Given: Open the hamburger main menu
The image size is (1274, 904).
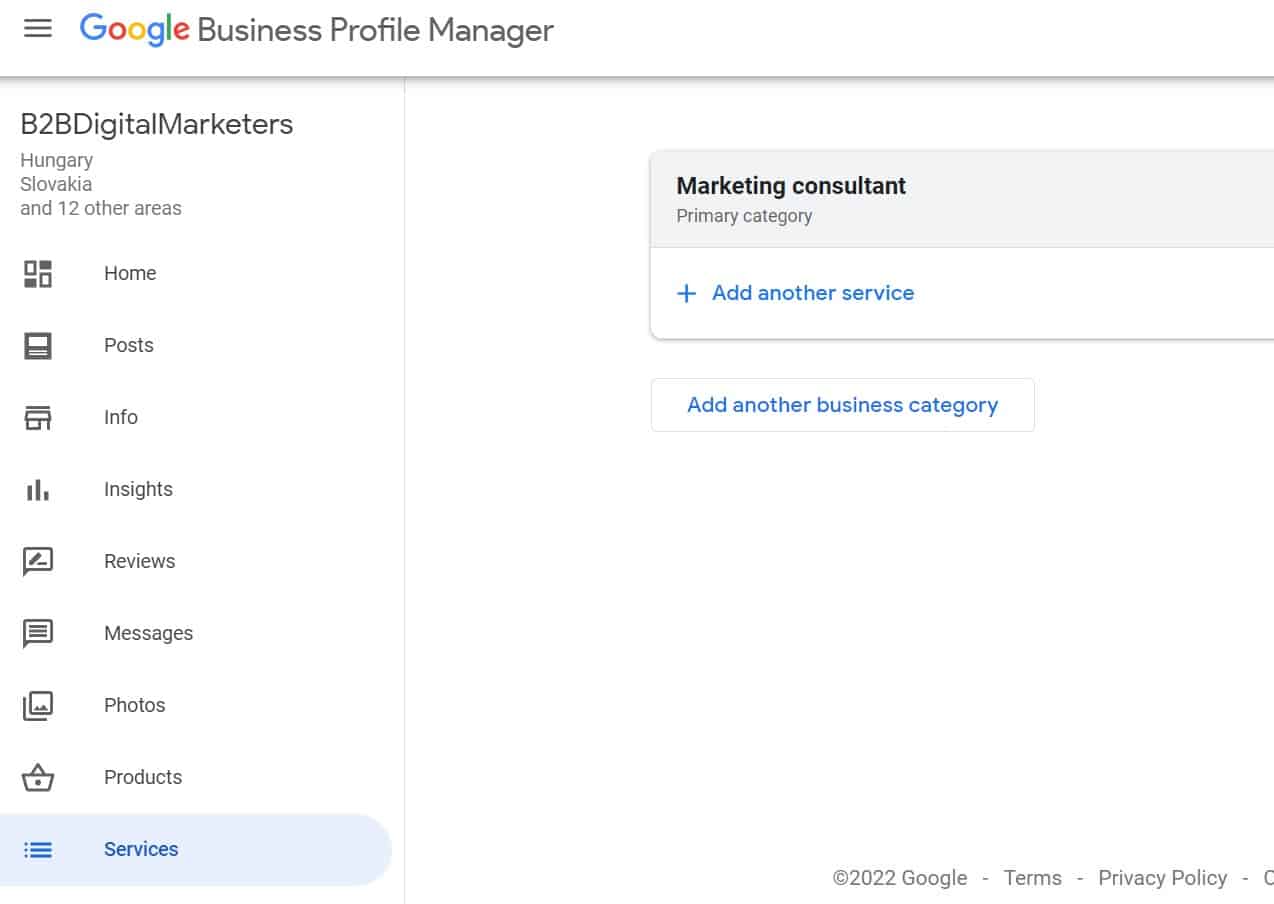Looking at the screenshot, I should click(x=38, y=28).
